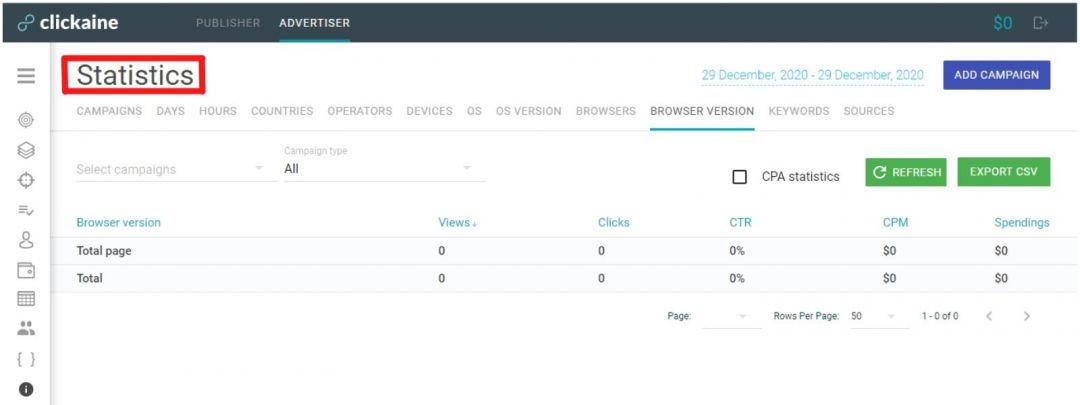Open the Select campaigns dropdown
Viewport: 1080px width, 405px height.
[170, 169]
